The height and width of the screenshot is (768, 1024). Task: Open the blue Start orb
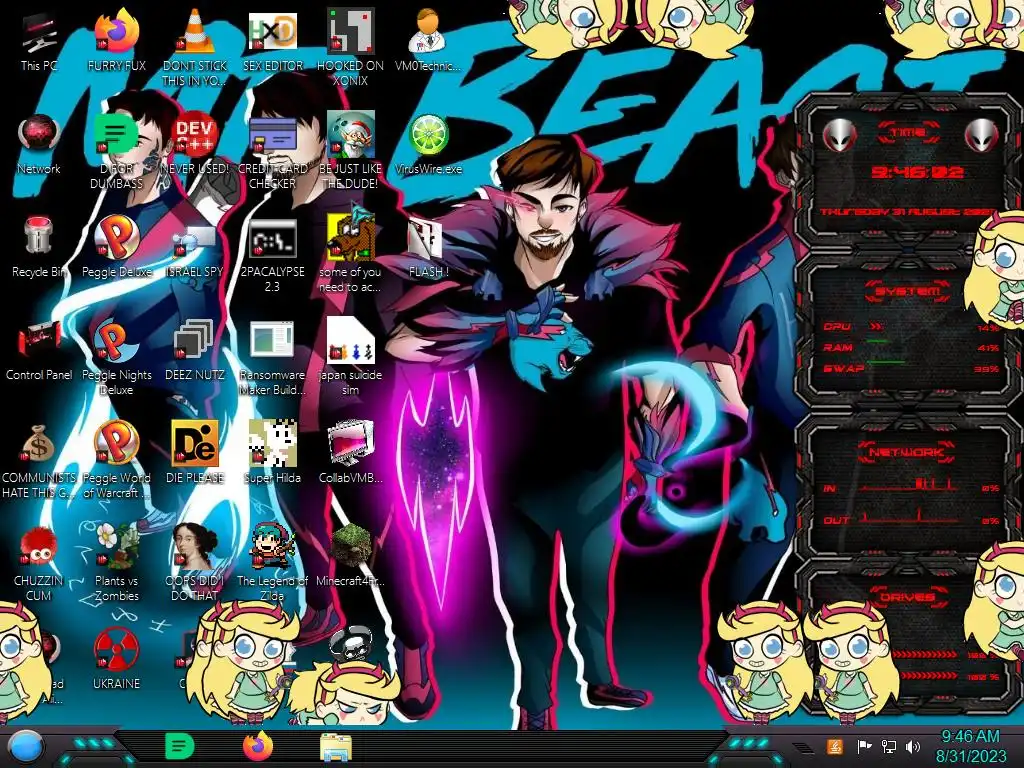click(x=26, y=747)
